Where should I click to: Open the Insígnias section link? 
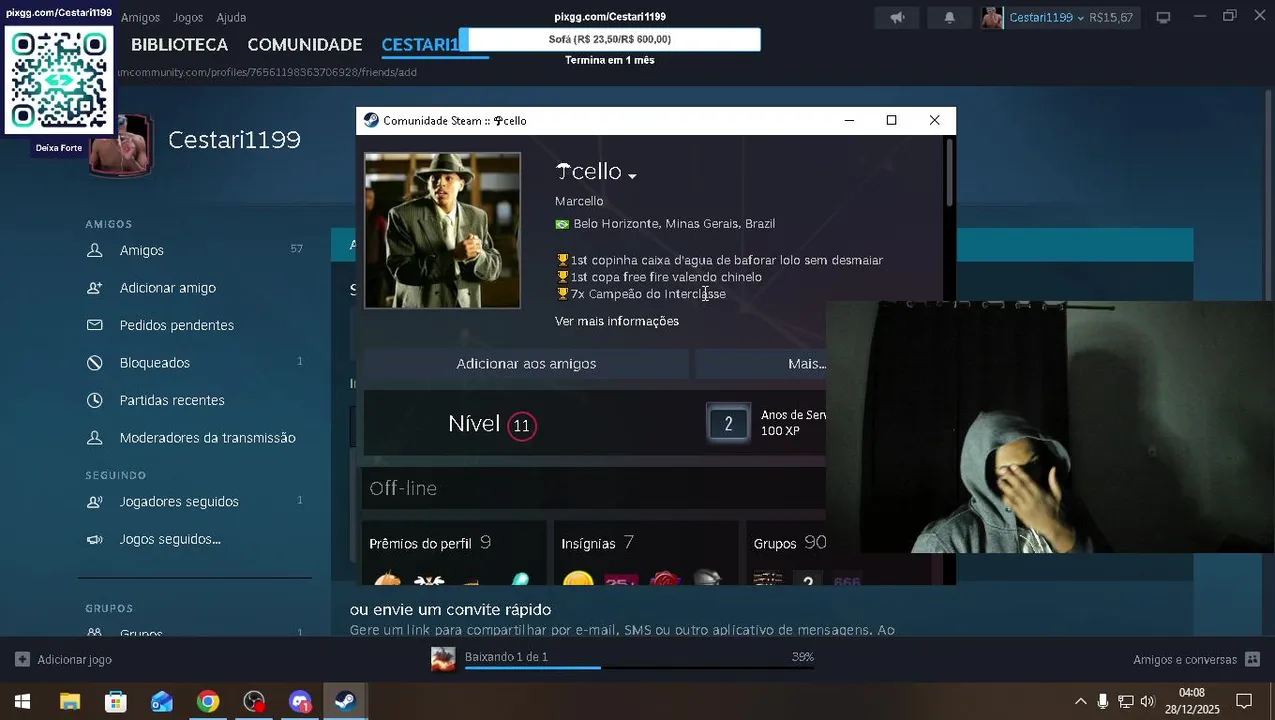[597, 543]
